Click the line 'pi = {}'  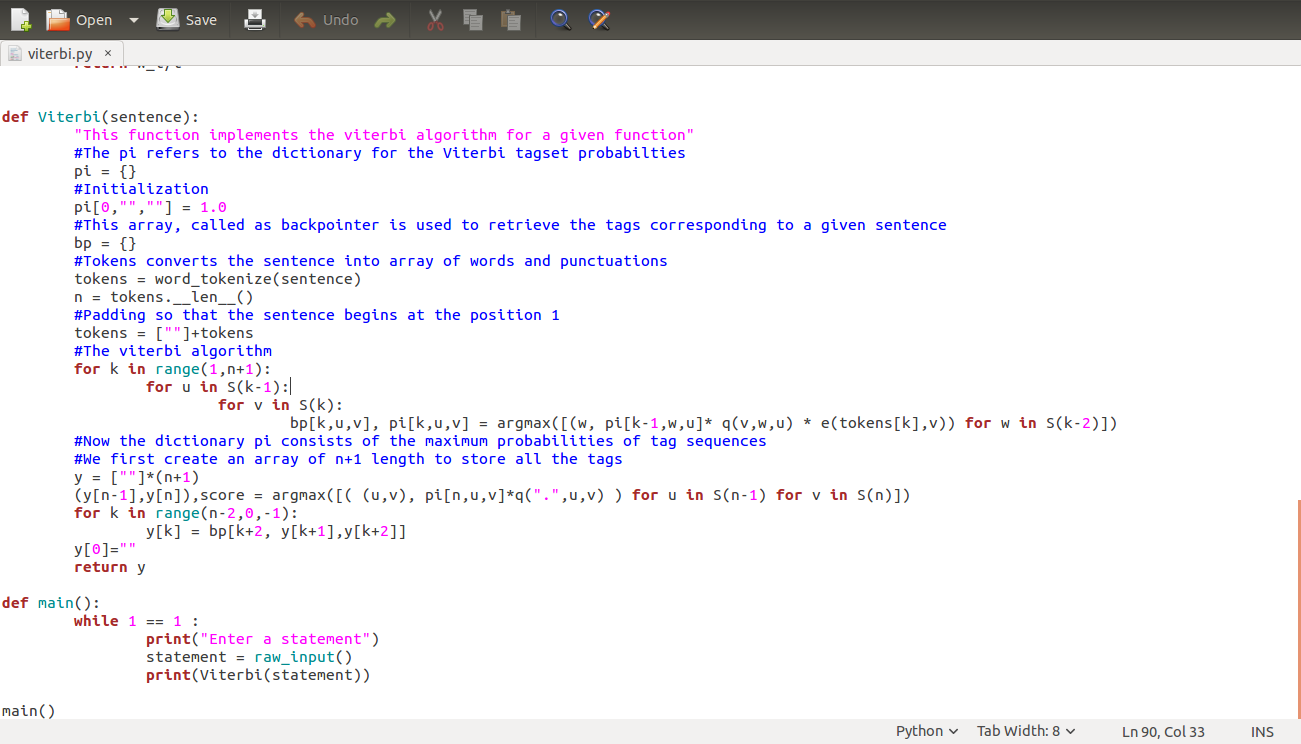pyautogui.click(x=105, y=171)
